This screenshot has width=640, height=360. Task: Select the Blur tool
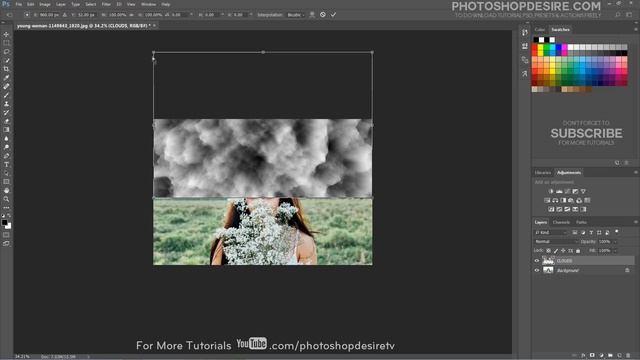click(6, 138)
